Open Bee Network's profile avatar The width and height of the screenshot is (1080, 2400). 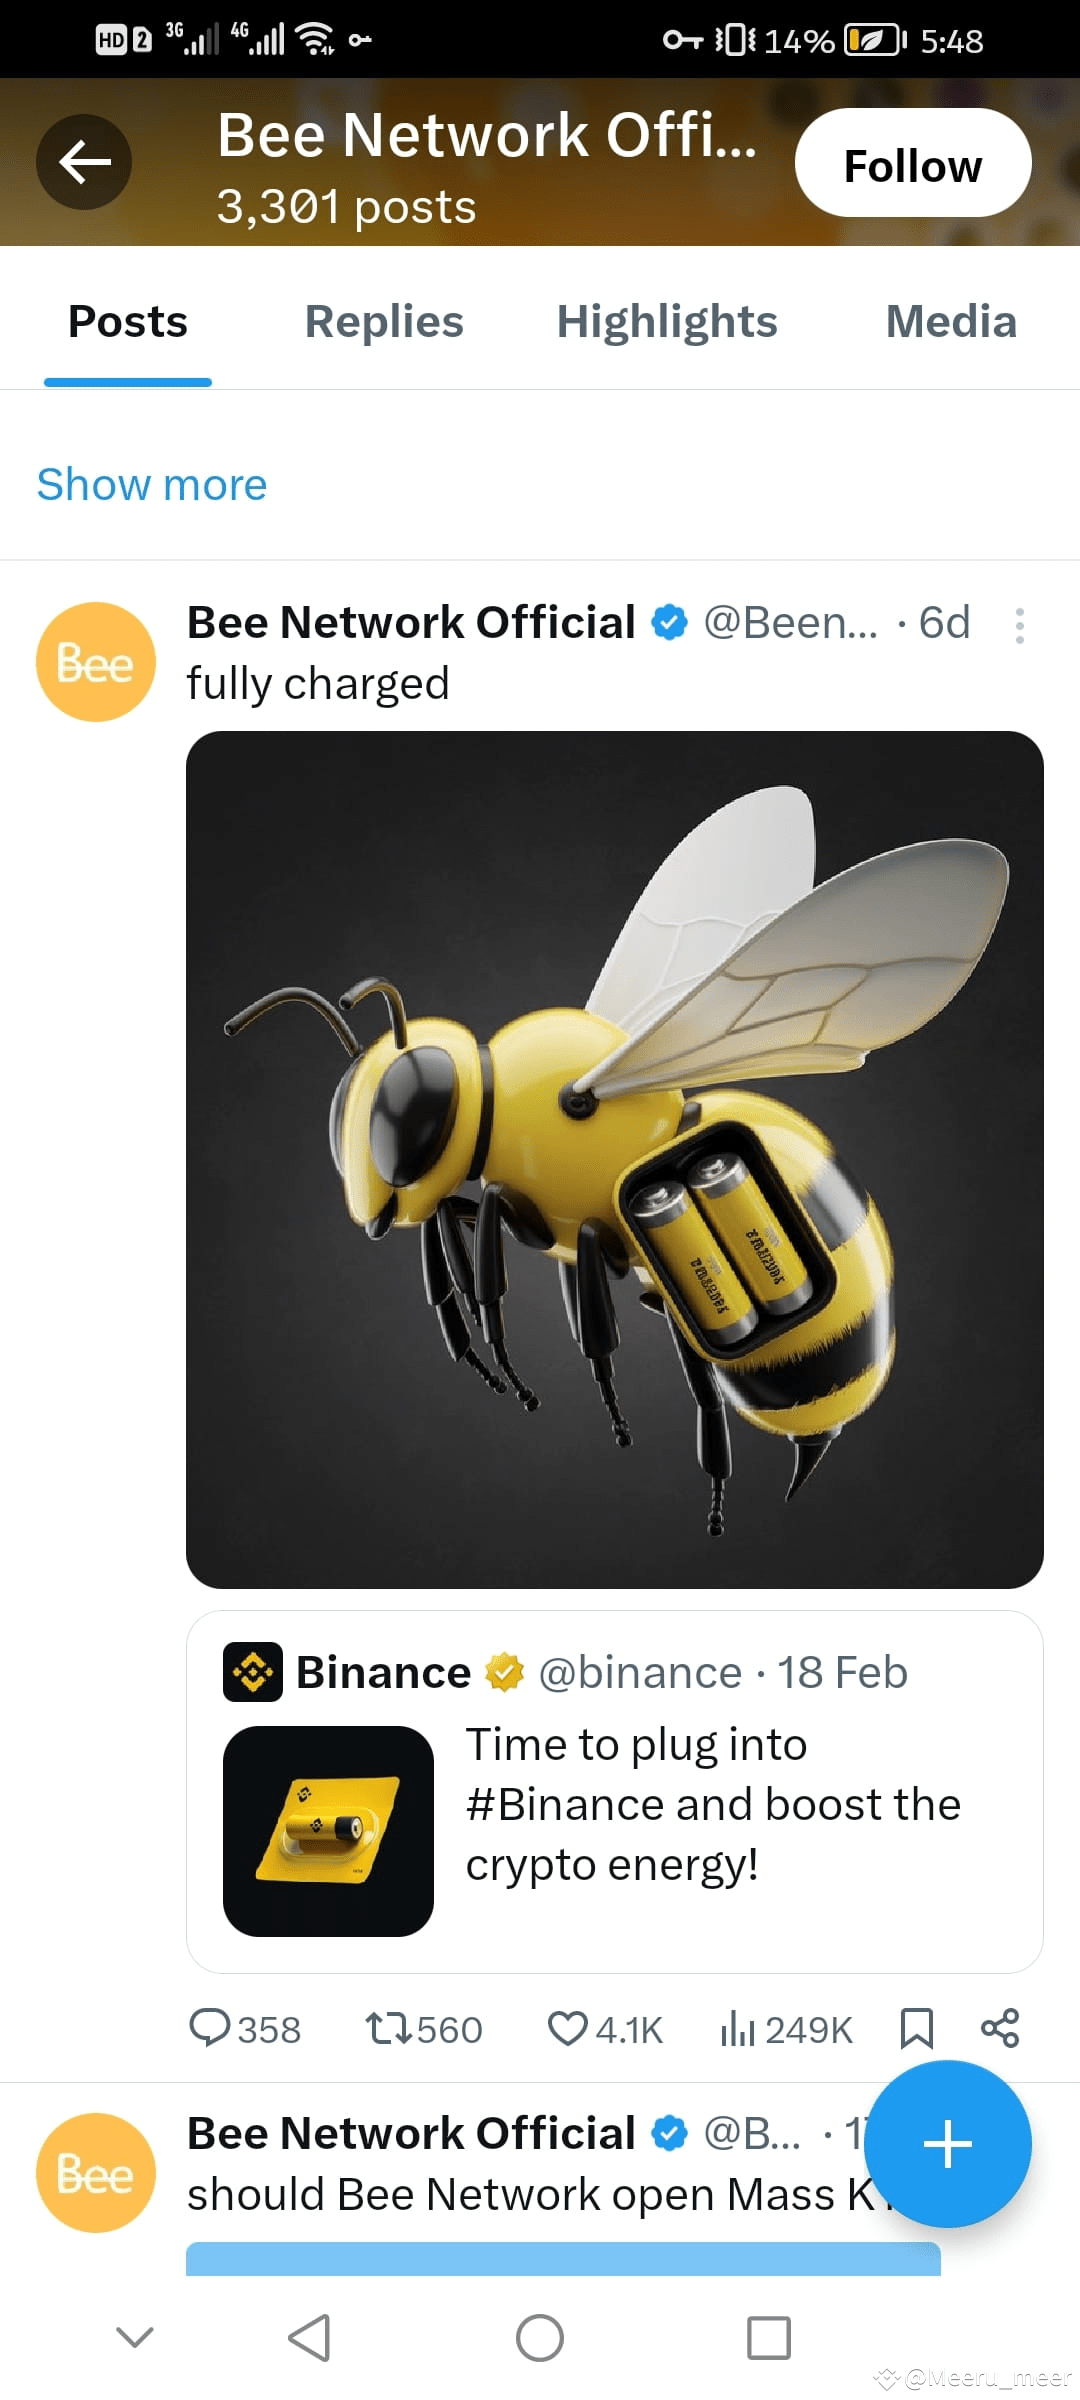point(95,660)
